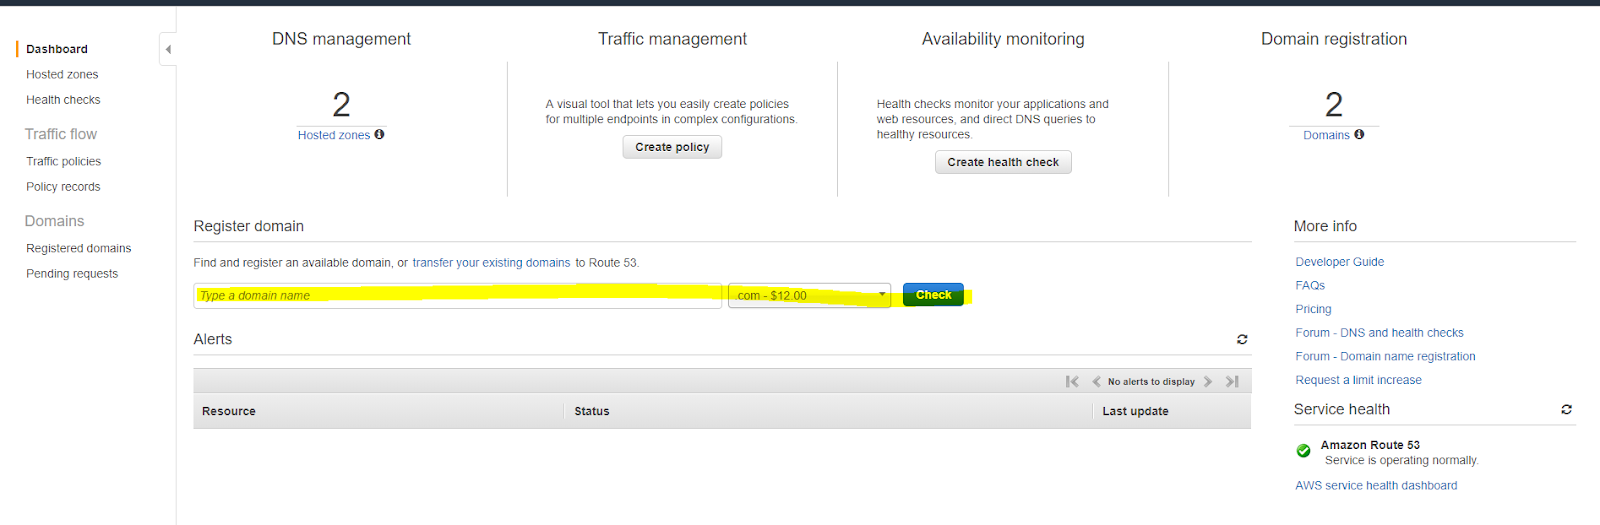Click the No alerts to display text
This screenshot has height=525, width=1600.
pos(1151,382)
